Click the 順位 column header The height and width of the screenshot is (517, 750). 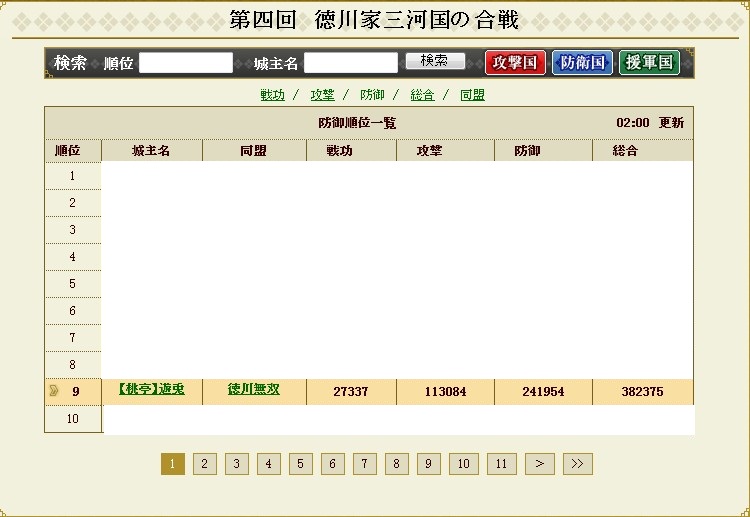[67, 151]
